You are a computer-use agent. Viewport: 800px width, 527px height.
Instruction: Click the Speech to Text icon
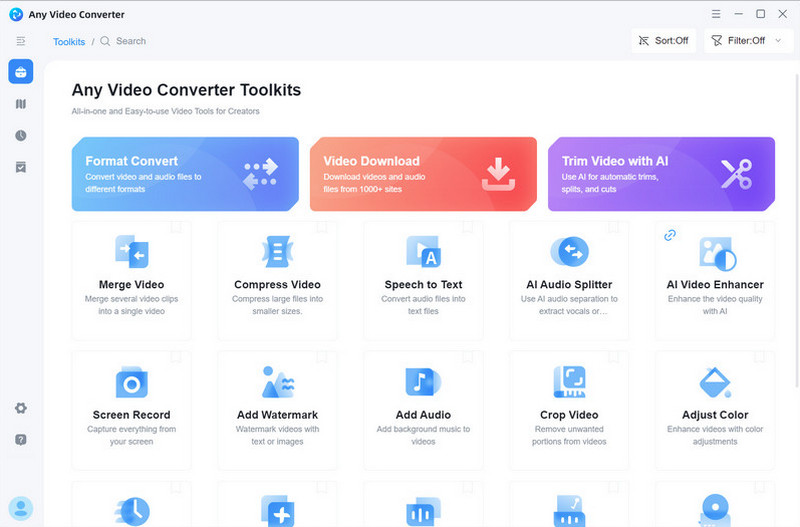point(423,252)
